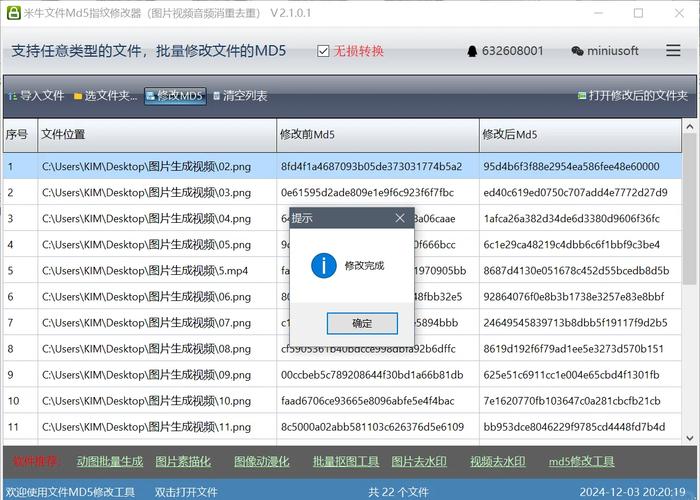Click status text 双击打开文件
This screenshot has height=500, width=700.
(x=186, y=492)
